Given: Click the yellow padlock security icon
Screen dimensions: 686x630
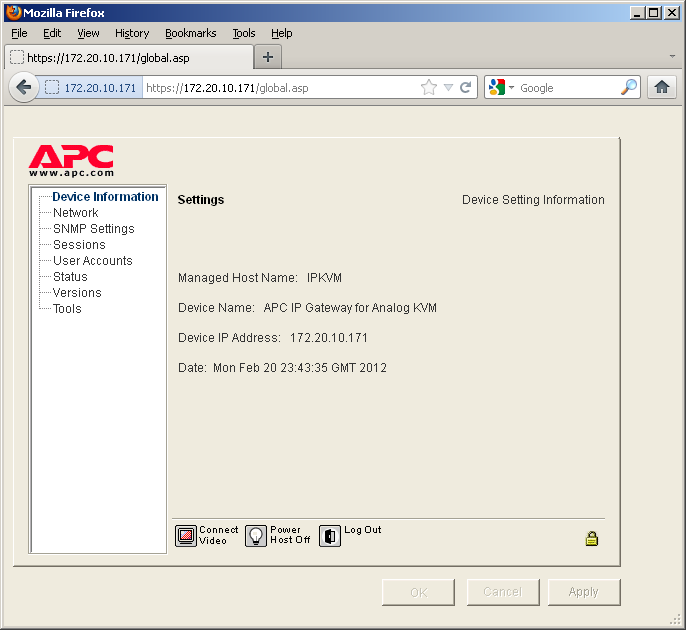Looking at the screenshot, I should (591, 539).
